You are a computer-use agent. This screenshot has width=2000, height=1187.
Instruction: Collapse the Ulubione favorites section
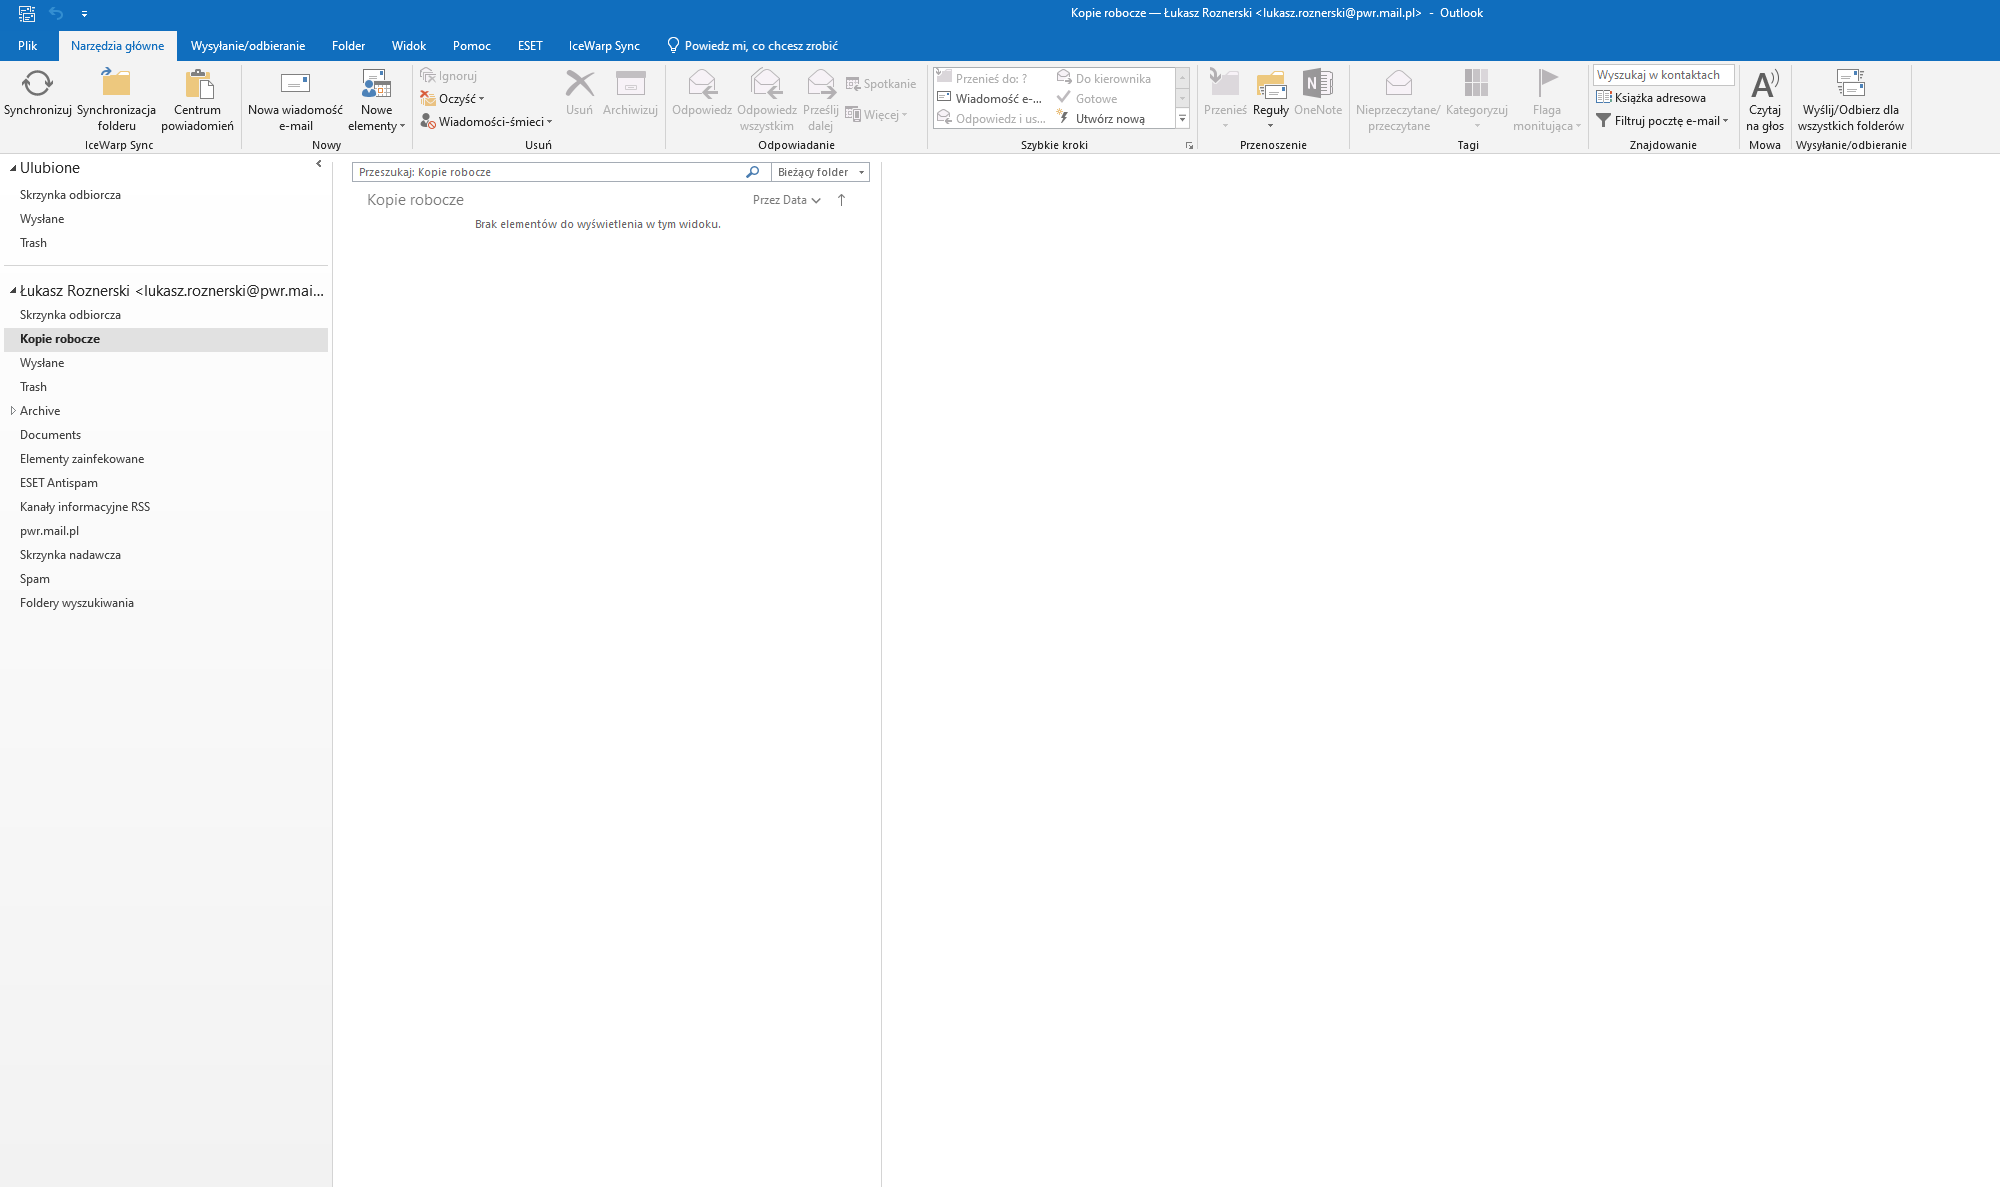tap(13, 168)
